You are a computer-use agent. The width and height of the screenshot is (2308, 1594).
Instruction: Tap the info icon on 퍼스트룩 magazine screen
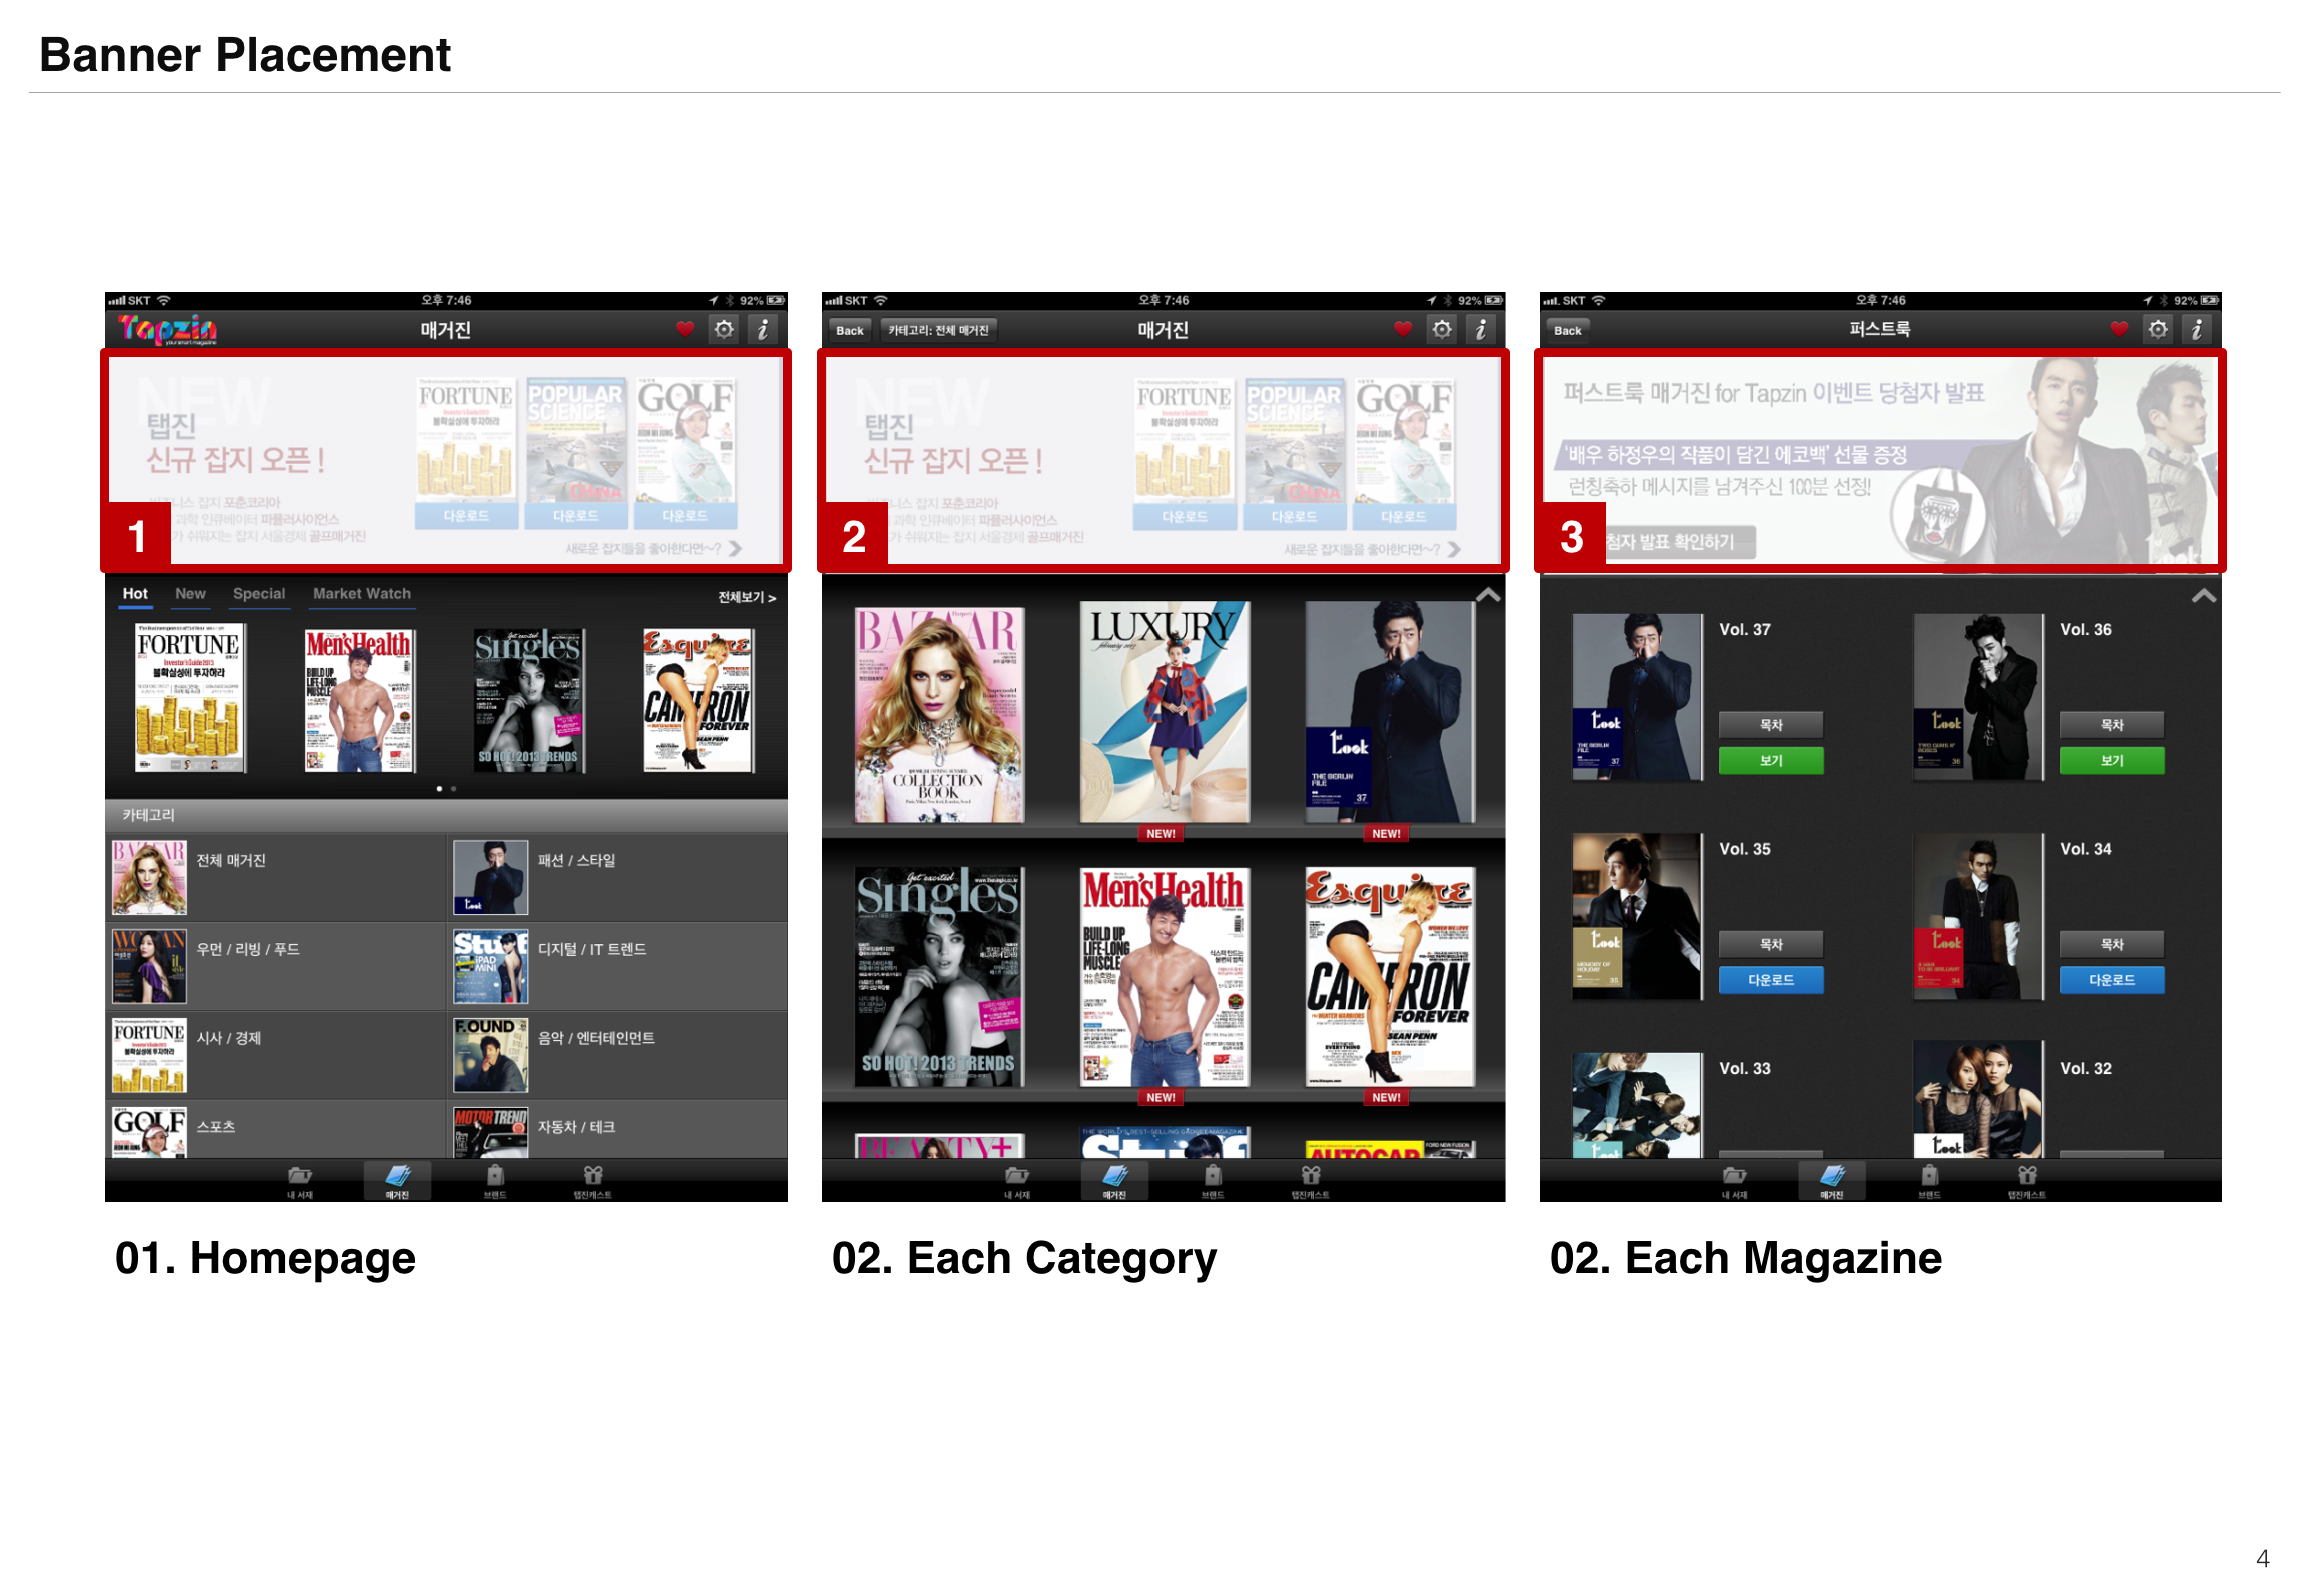tap(2197, 329)
